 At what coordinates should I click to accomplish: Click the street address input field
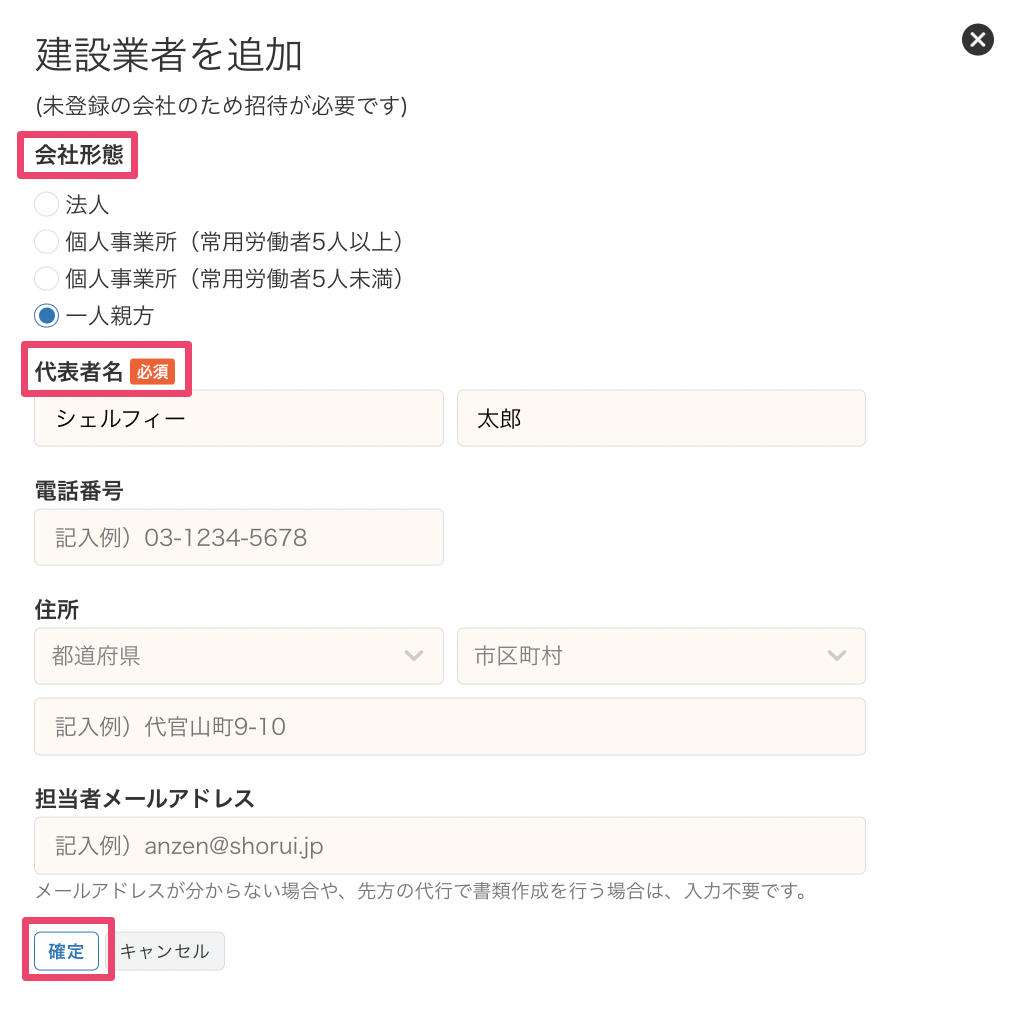(x=449, y=726)
